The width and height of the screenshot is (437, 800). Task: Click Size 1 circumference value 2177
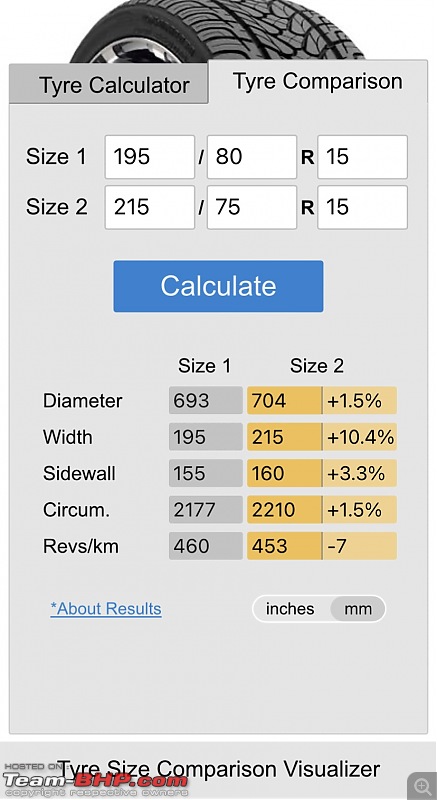pyautogui.click(x=206, y=510)
